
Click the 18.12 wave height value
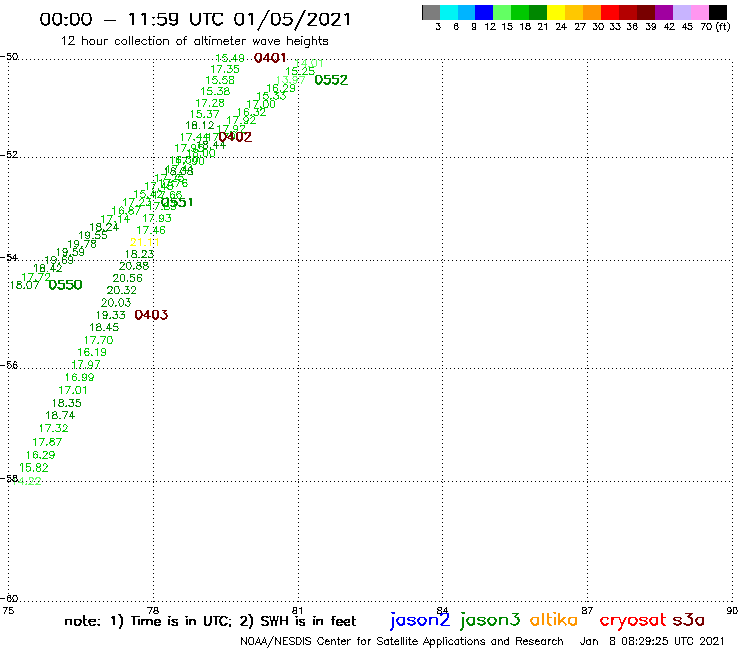[200, 126]
